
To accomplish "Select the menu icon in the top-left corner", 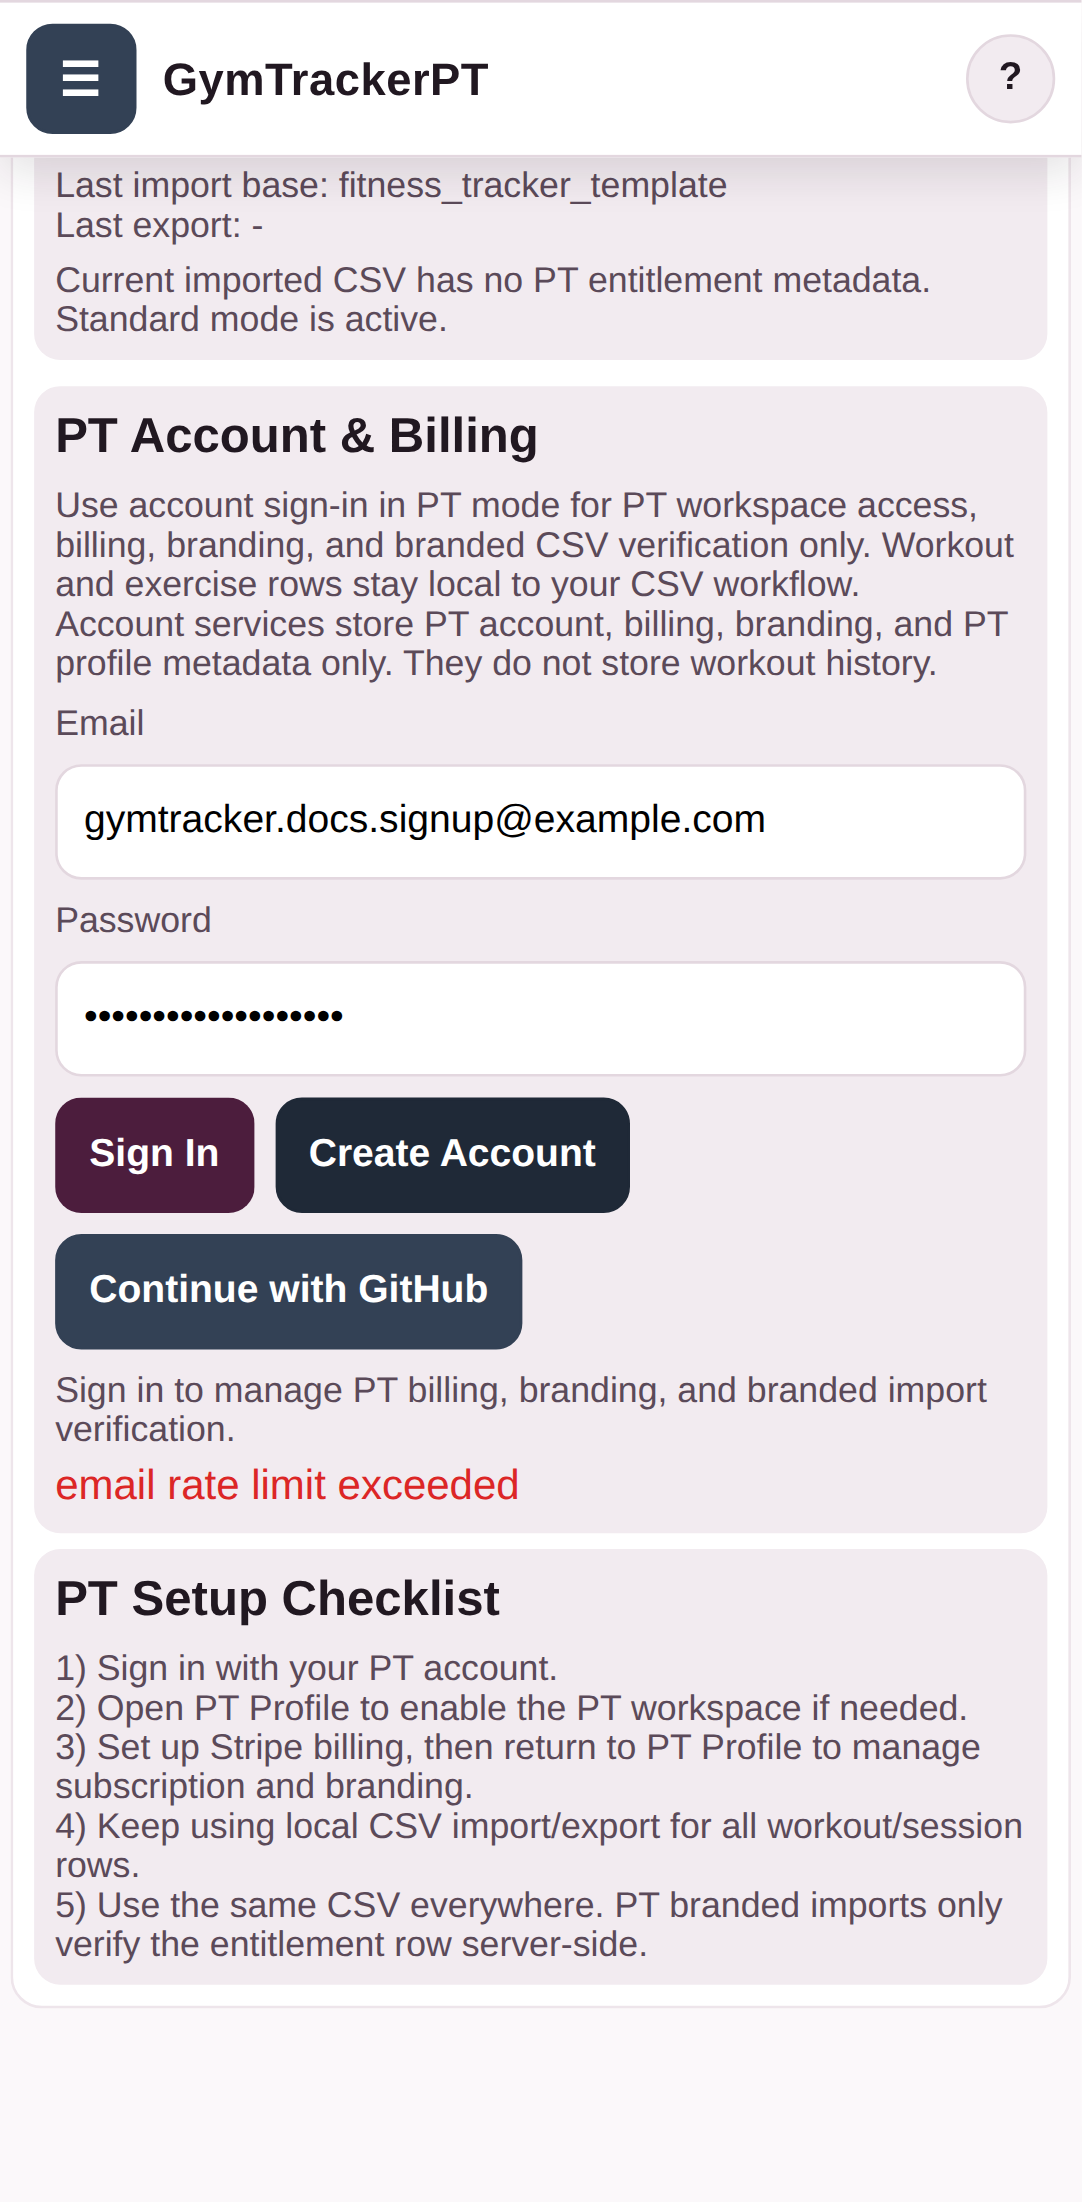I will (x=81, y=79).
